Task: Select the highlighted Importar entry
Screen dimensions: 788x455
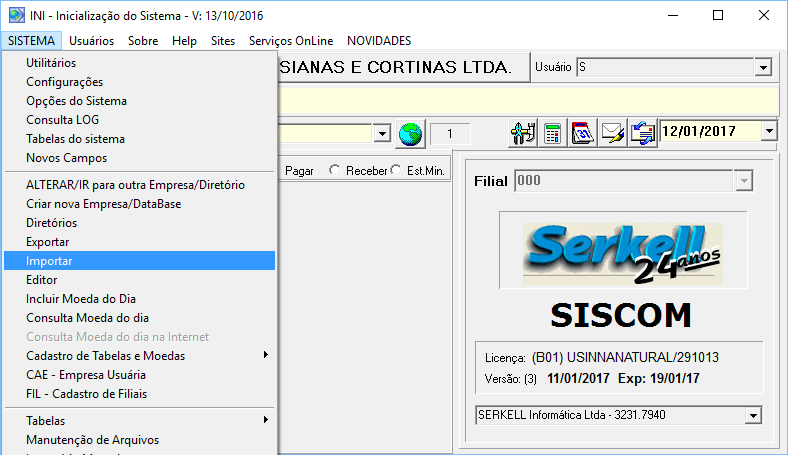Action: click(140, 261)
